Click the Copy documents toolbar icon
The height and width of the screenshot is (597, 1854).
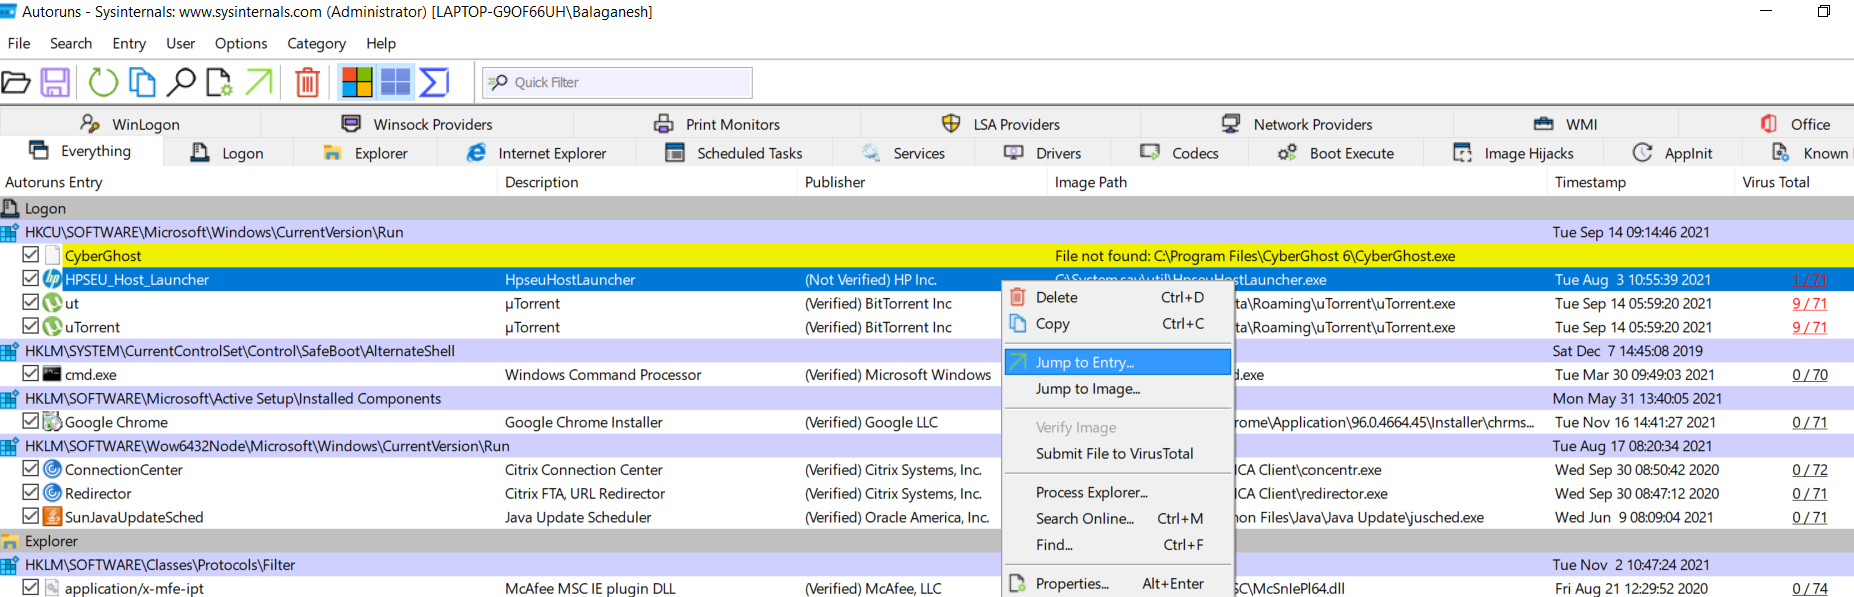[142, 82]
